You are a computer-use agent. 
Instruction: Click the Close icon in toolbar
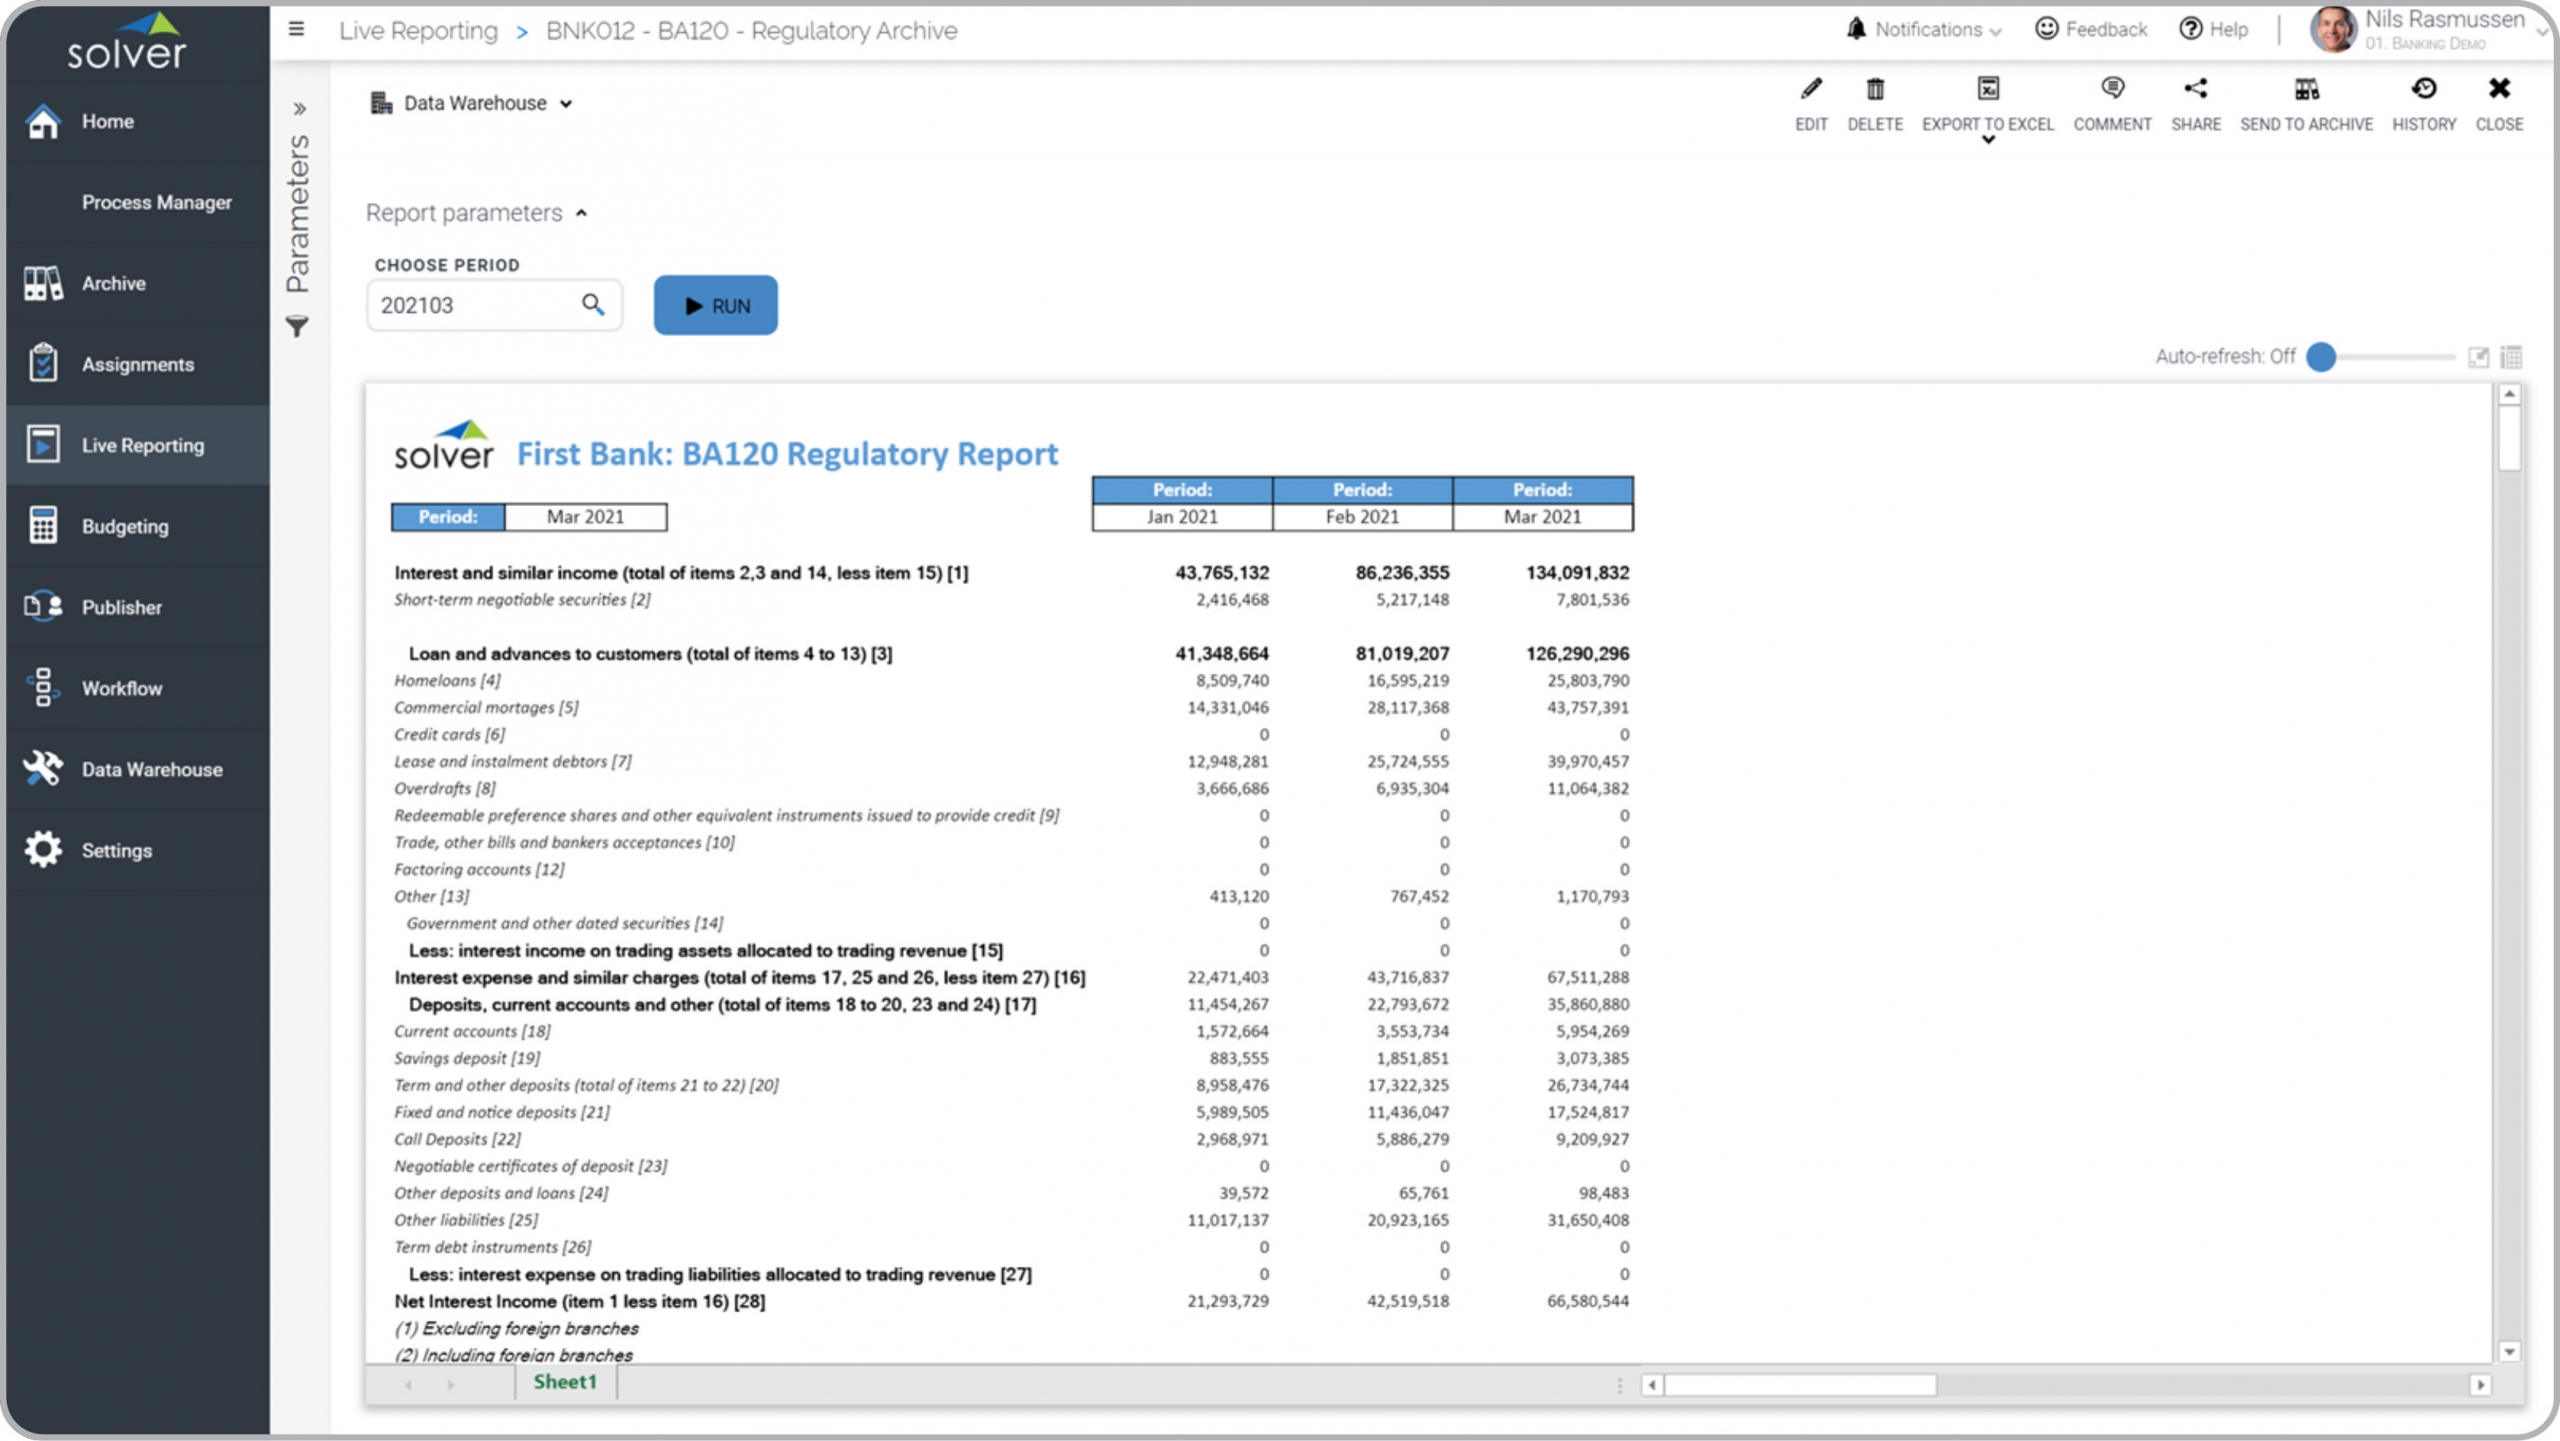2498,88
